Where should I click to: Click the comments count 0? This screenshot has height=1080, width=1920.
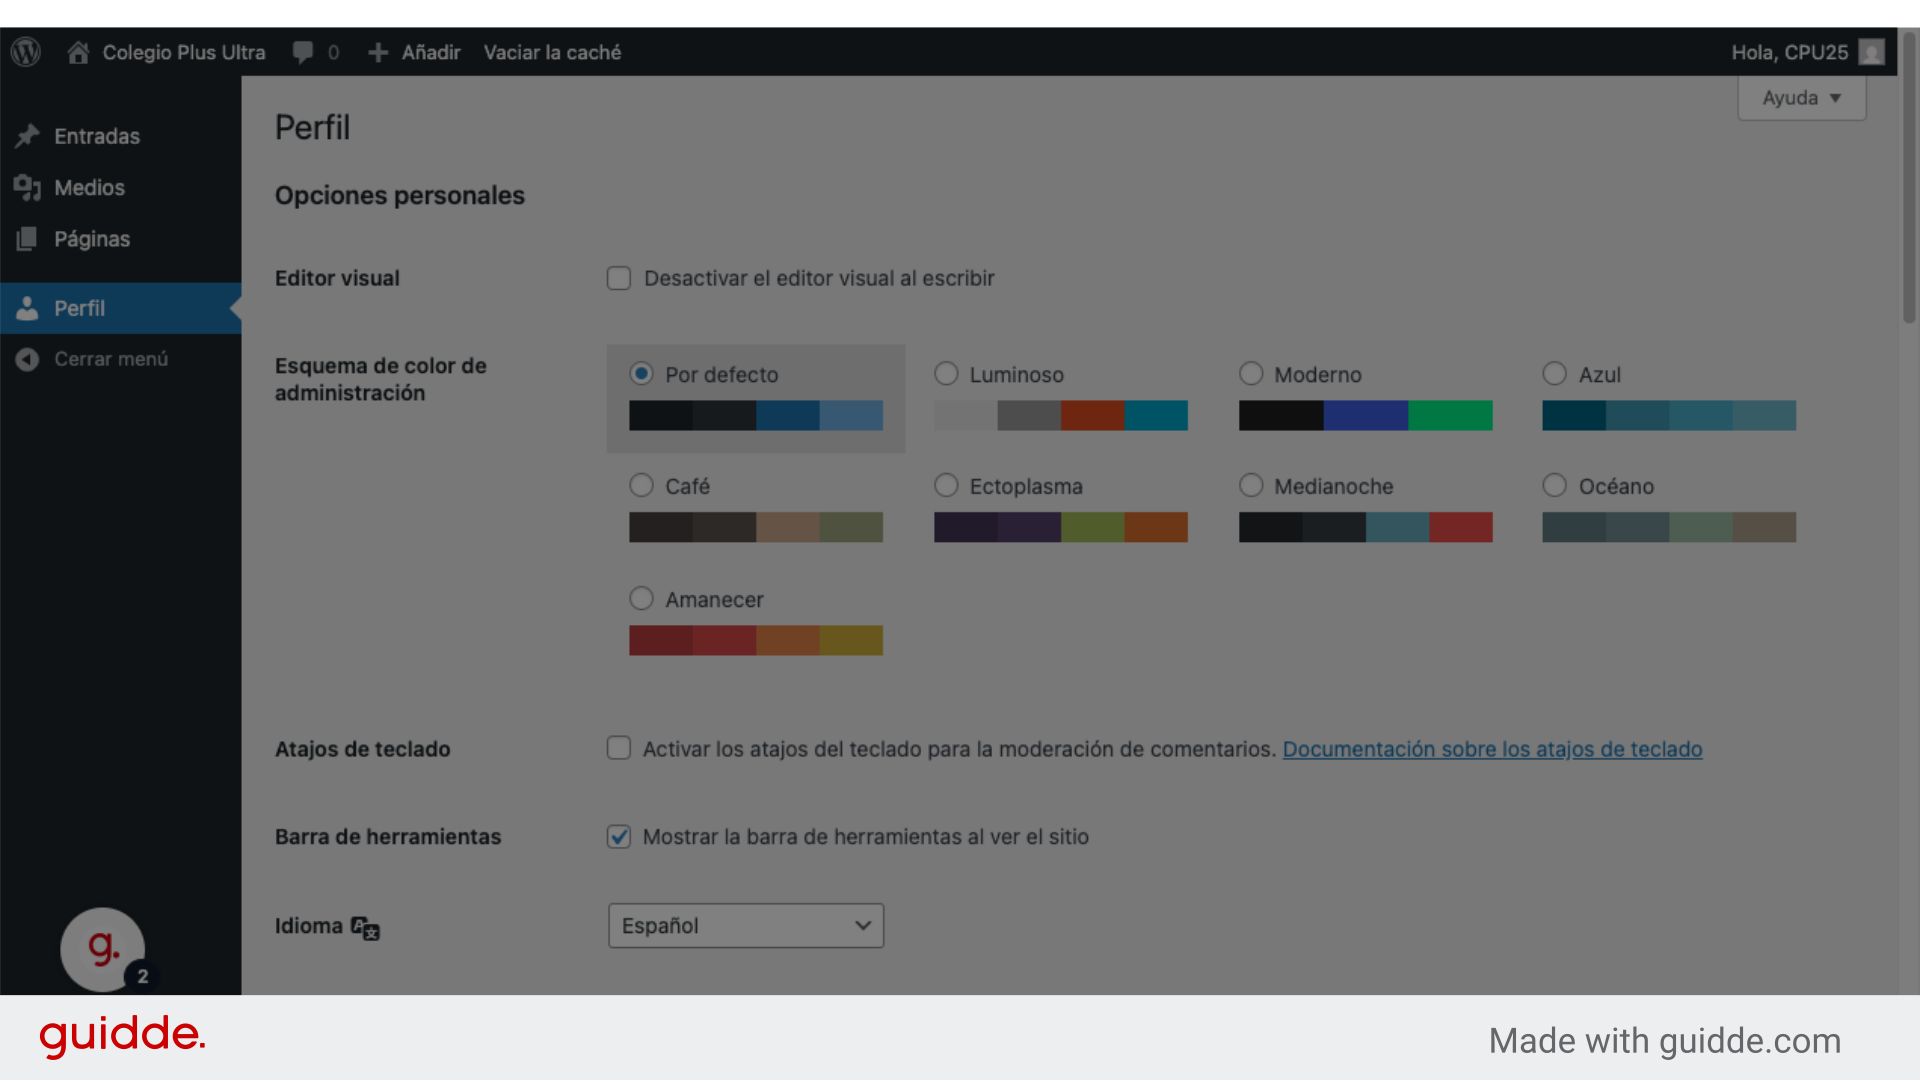click(333, 52)
